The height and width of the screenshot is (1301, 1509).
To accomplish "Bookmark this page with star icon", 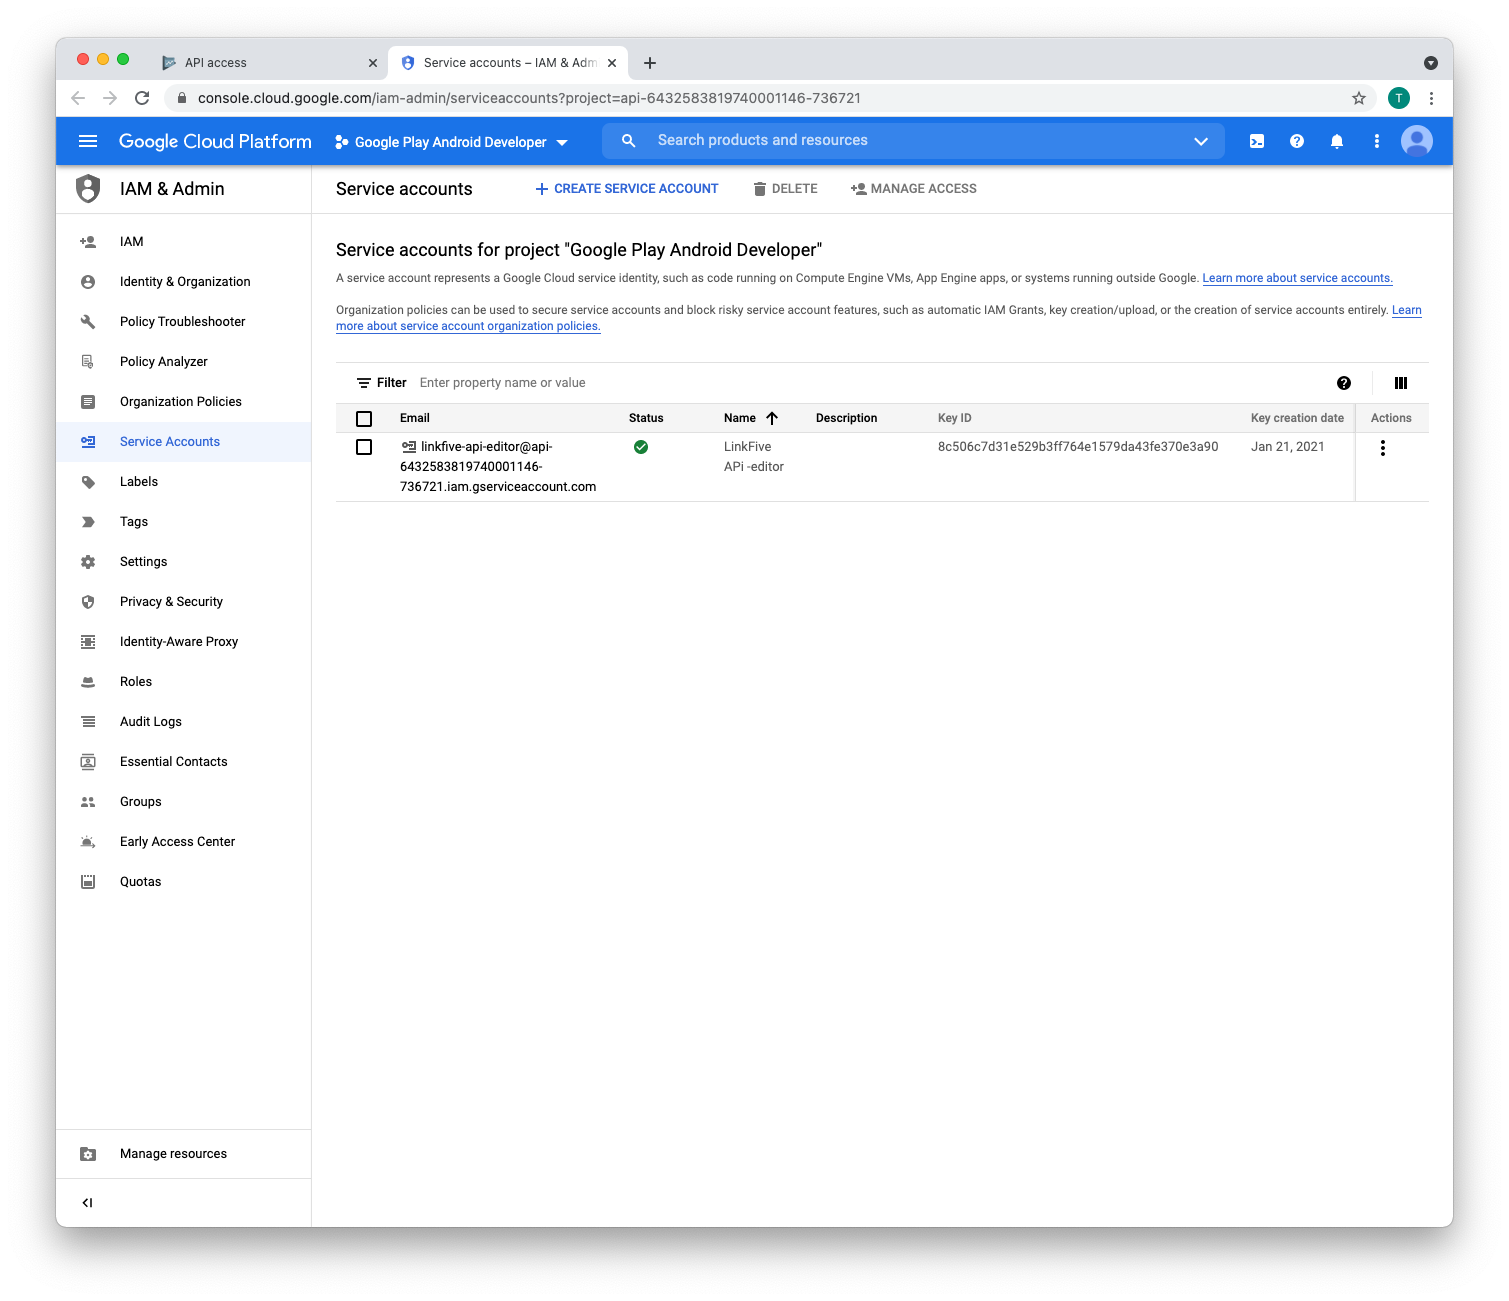I will (1359, 98).
